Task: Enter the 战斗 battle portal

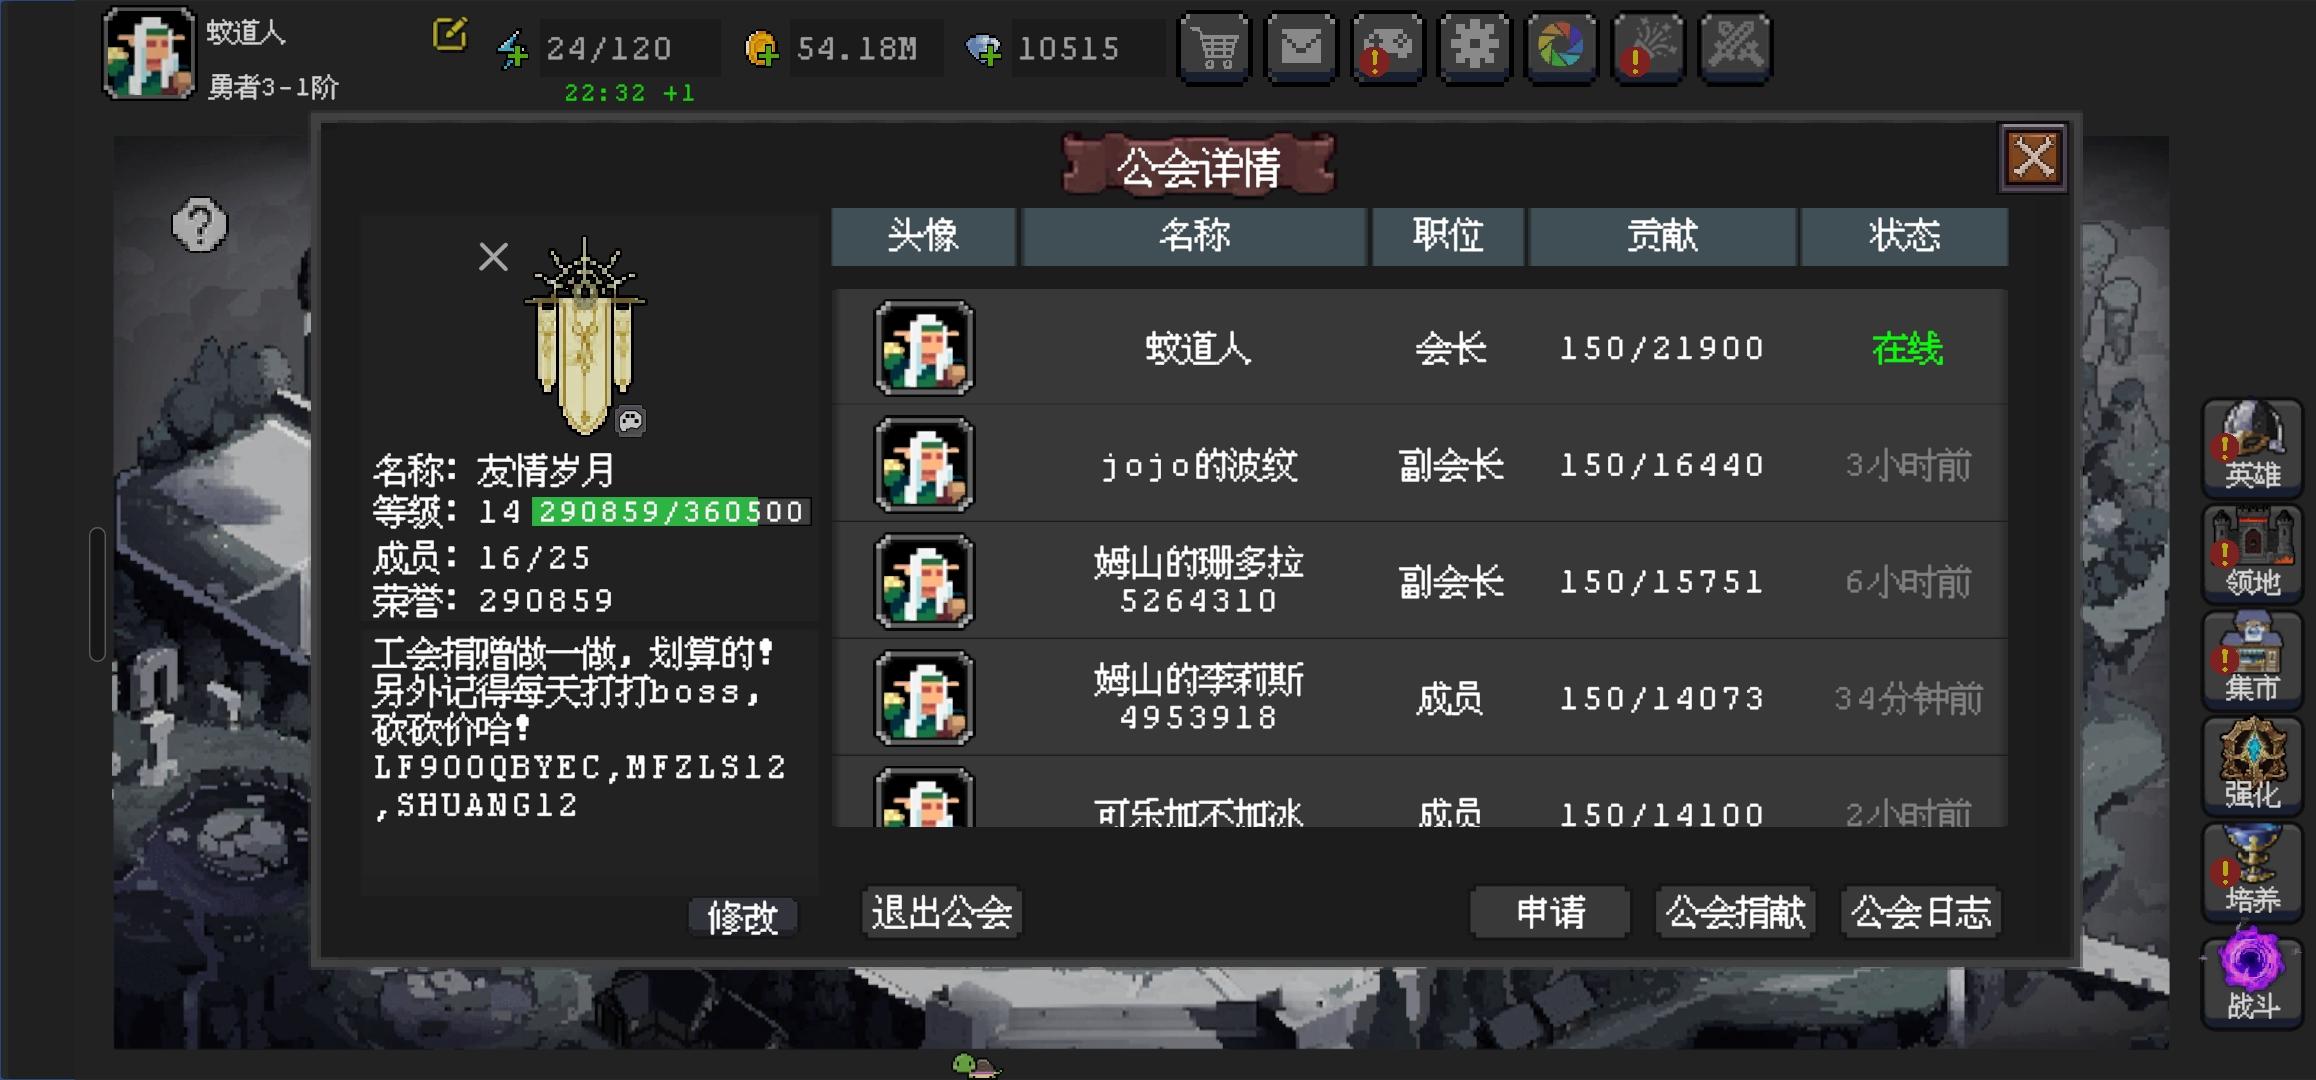Action: [x=2252, y=978]
